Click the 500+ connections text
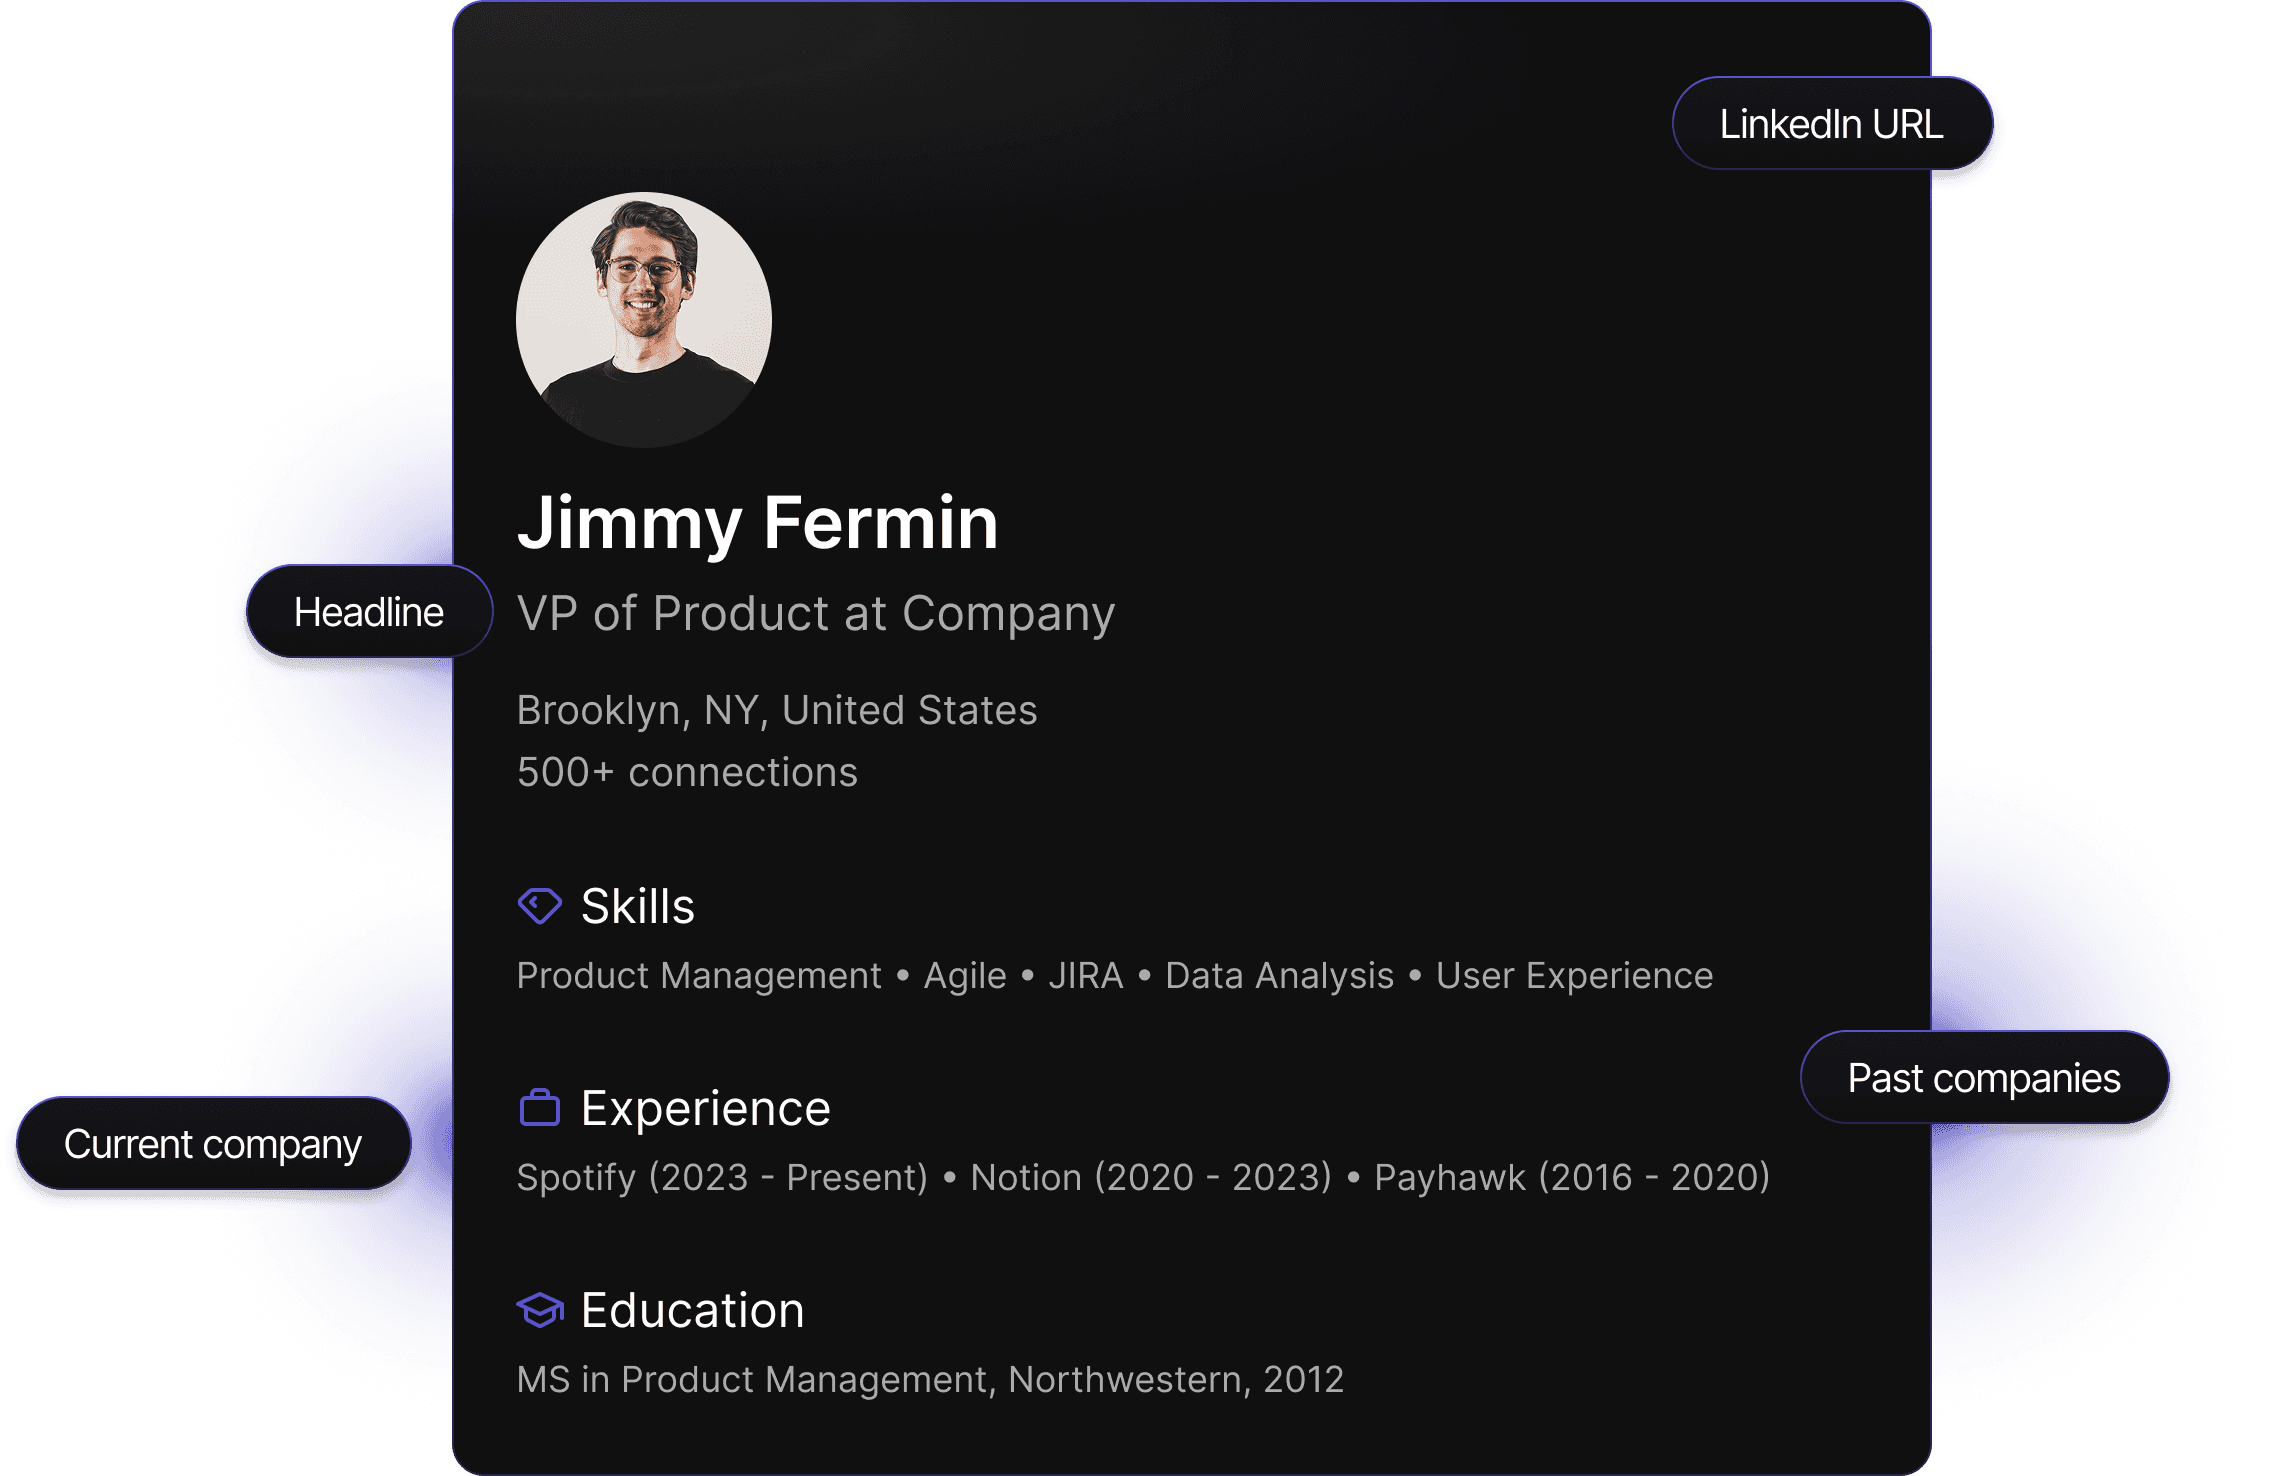Image resolution: width=2270 pixels, height=1476 pixels. click(686, 772)
